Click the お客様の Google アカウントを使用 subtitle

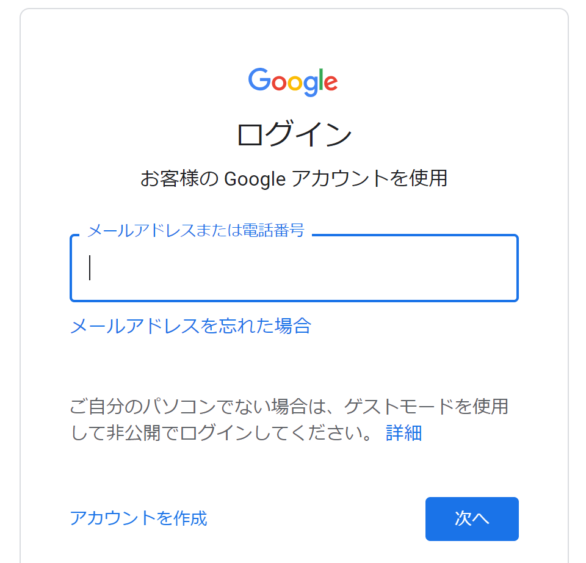pyautogui.click(x=294, y=178)
